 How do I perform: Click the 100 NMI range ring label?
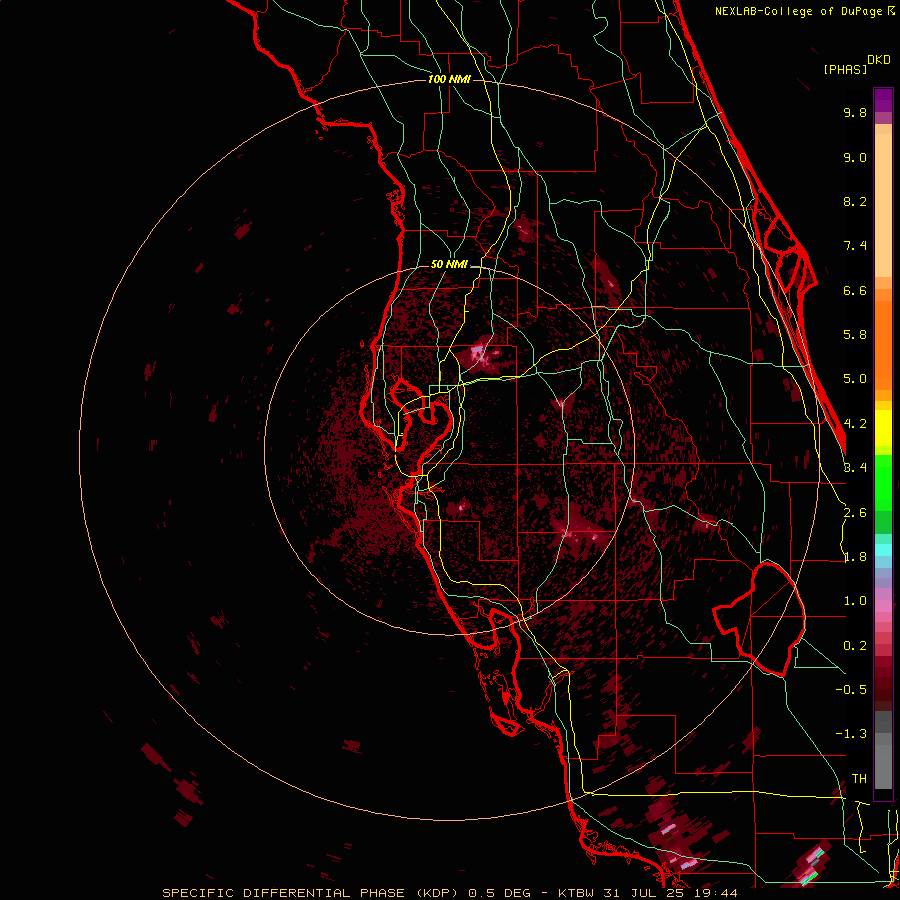click(449, 79)
